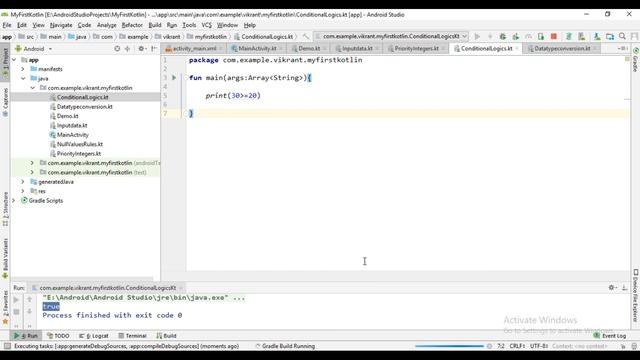The image size is (640, 360).
Task: Switch to Datatypeconversion.kt editor tab
Action: [x=562, y=49]
